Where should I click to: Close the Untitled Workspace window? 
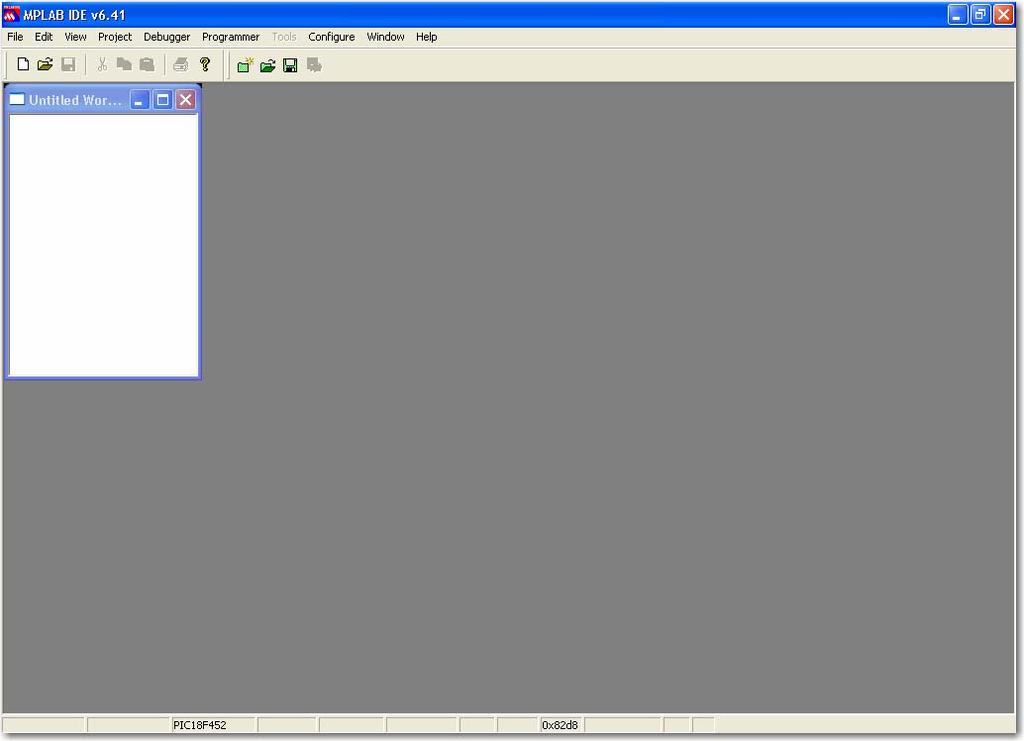(185, 100)
